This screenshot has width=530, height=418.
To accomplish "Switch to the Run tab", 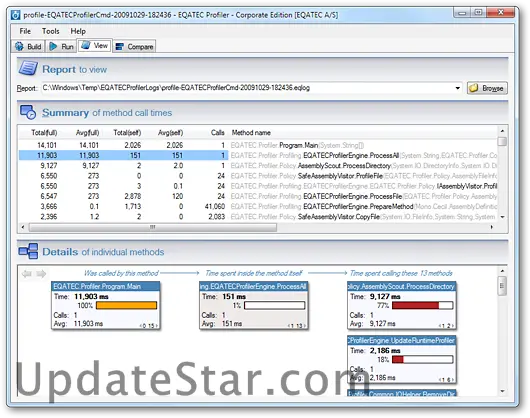I will point(61,46).
